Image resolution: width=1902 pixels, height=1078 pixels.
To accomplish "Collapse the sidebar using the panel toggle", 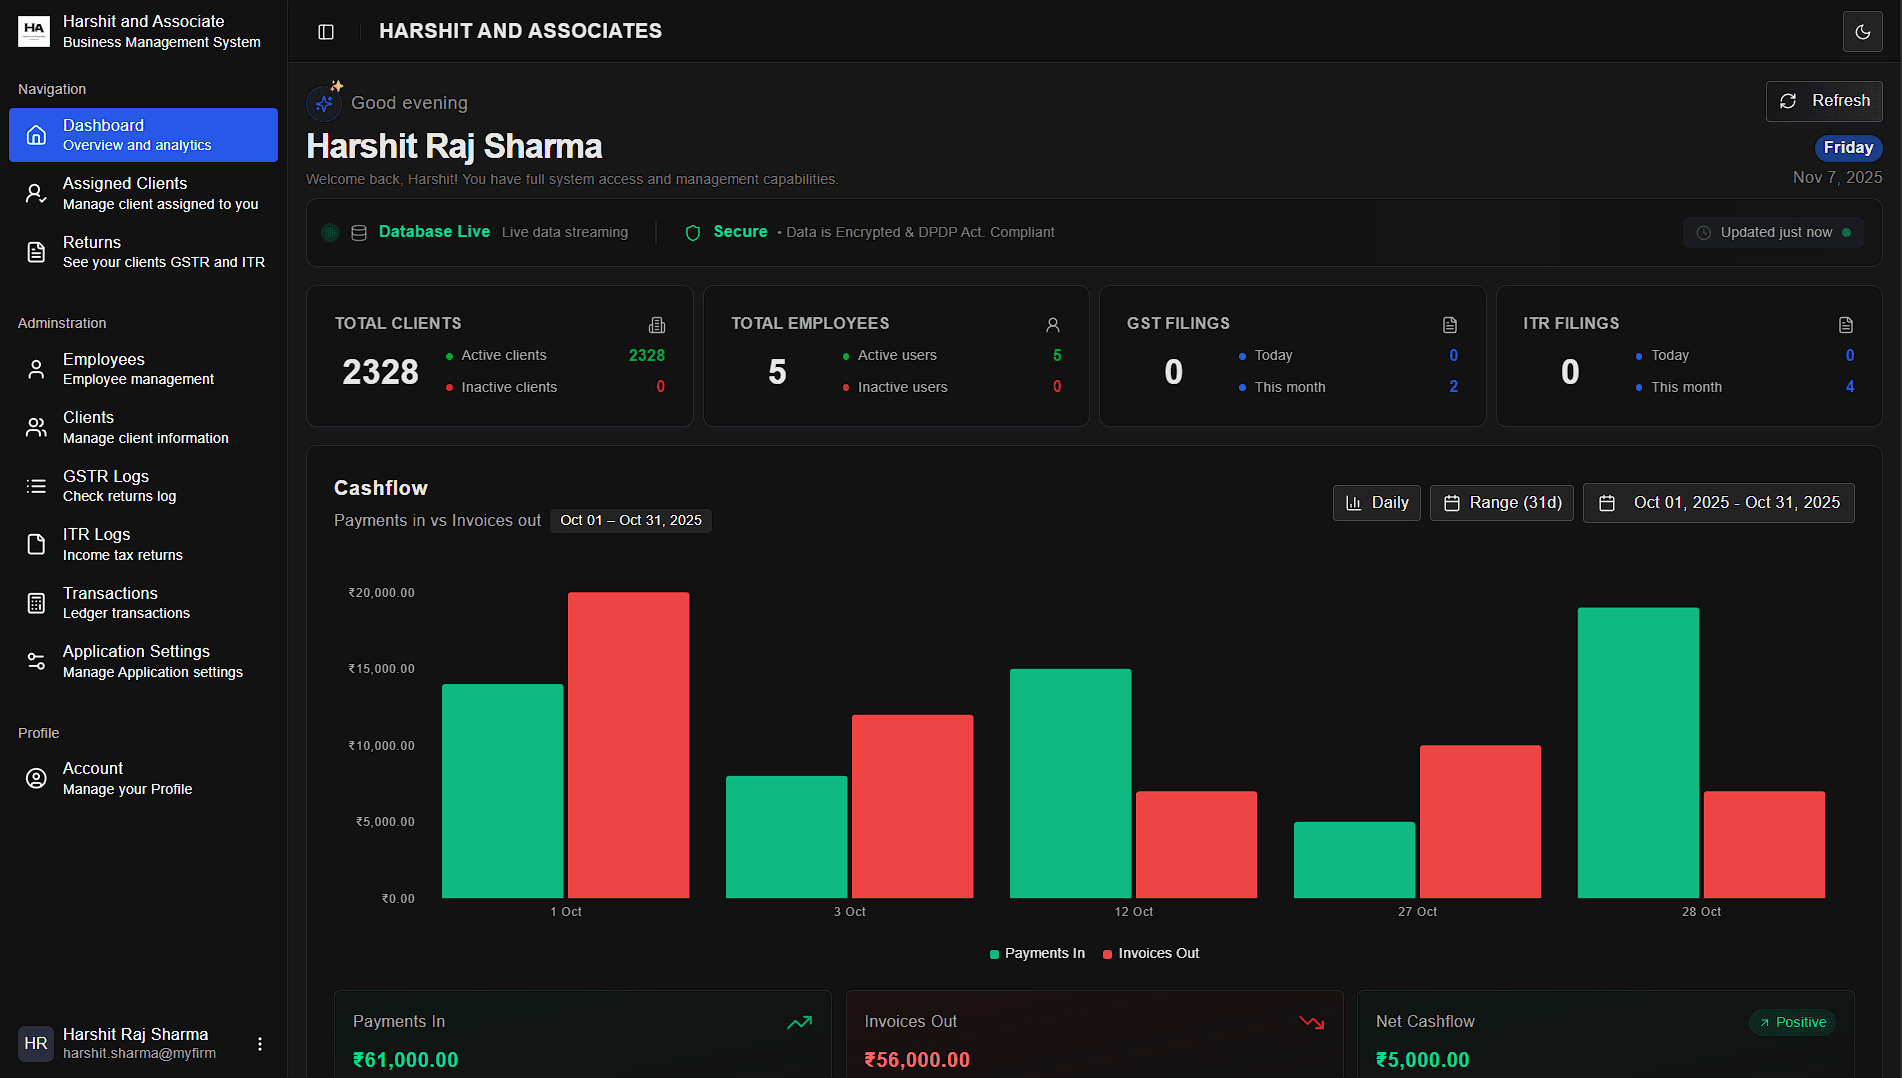I will (x=326, y=31).
